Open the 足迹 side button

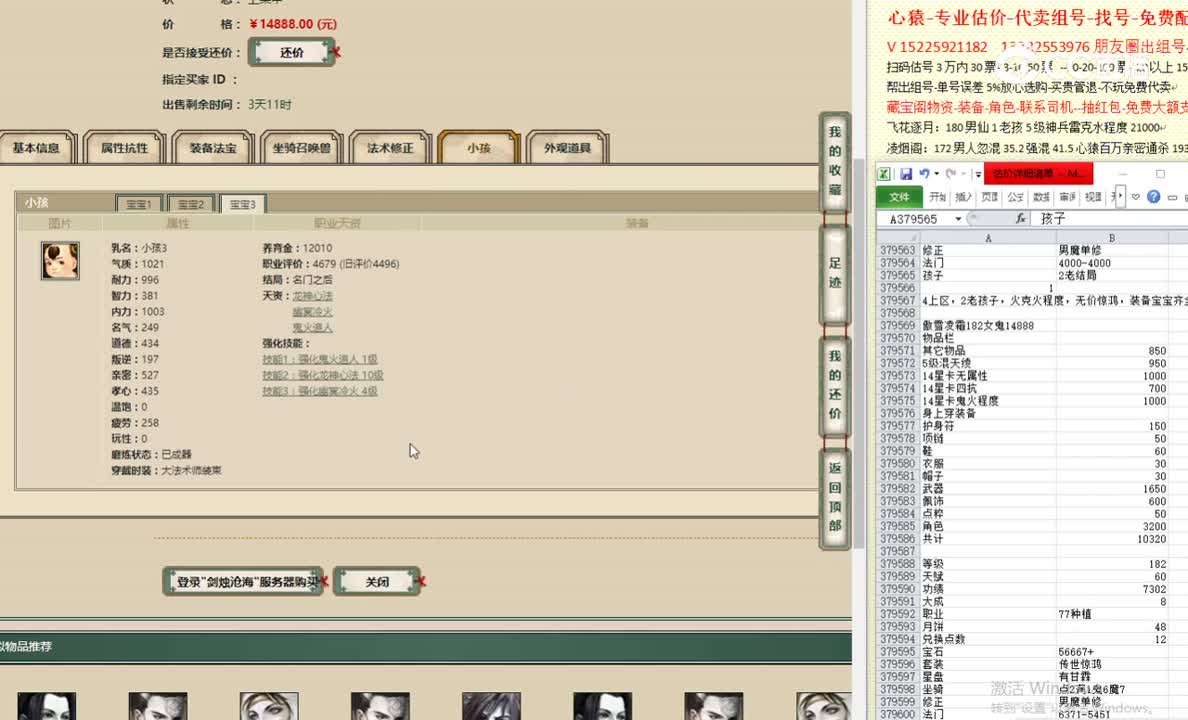pyautogui.click(x=835, y=274)
